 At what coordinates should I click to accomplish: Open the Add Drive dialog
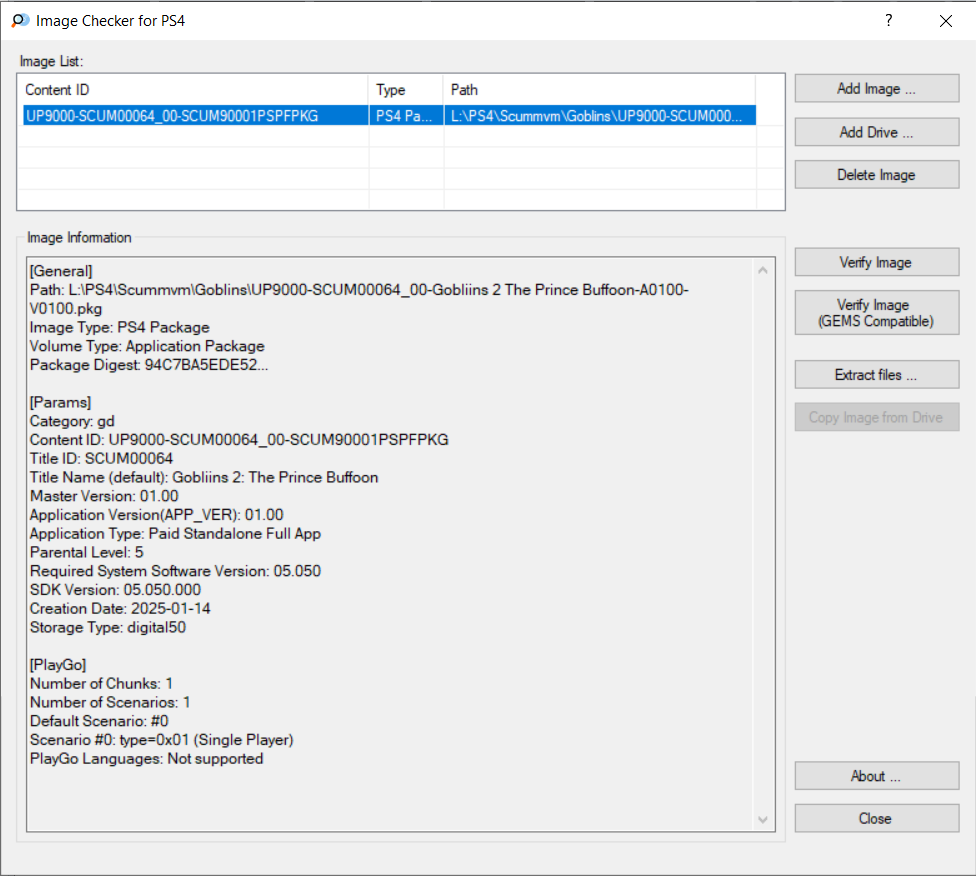(876, 132)
